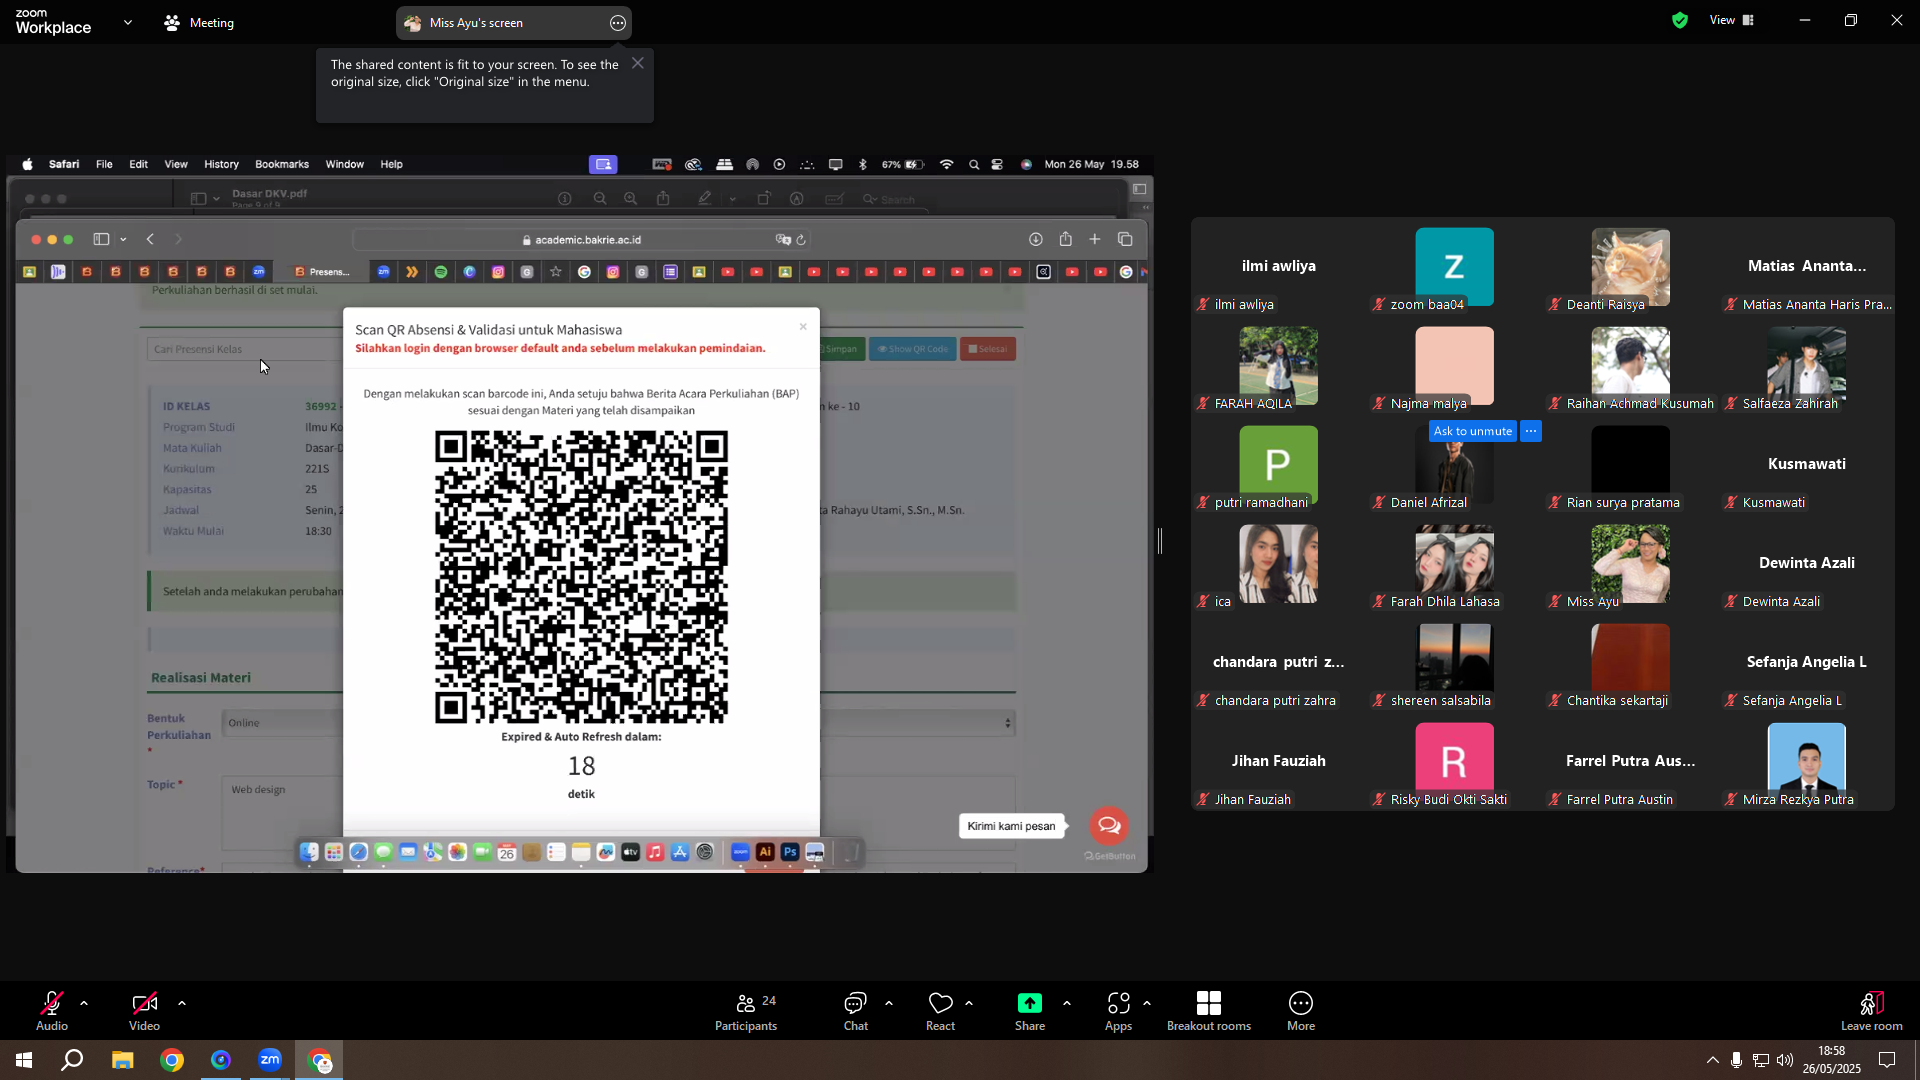
Task: Open Zoom app from the taskbar
Action: tap(270, 1060)
